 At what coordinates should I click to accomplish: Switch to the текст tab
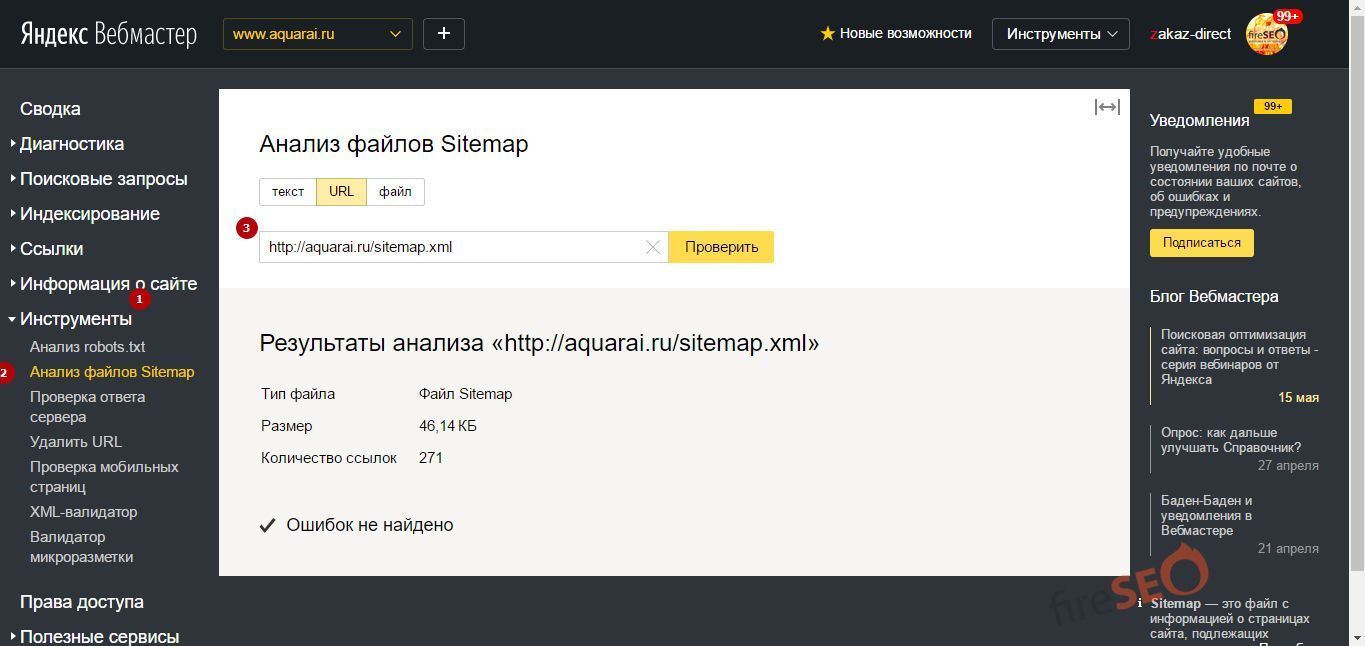point(288,191)
